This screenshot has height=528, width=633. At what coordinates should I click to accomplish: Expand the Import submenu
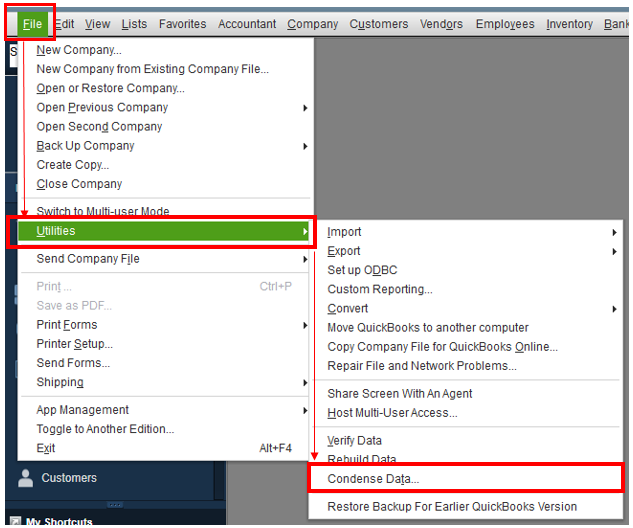[x=466, y=232]
